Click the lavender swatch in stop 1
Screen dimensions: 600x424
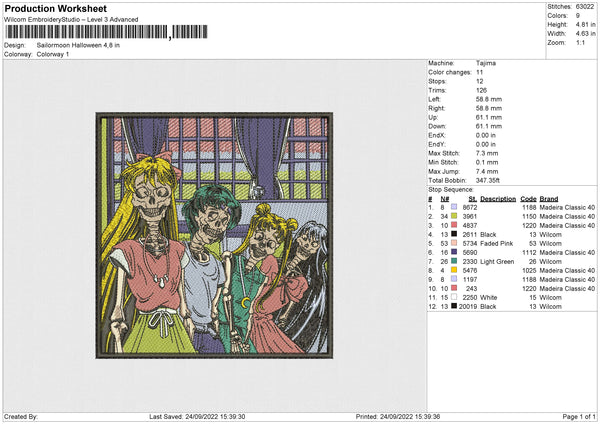(x=456, y=207)
